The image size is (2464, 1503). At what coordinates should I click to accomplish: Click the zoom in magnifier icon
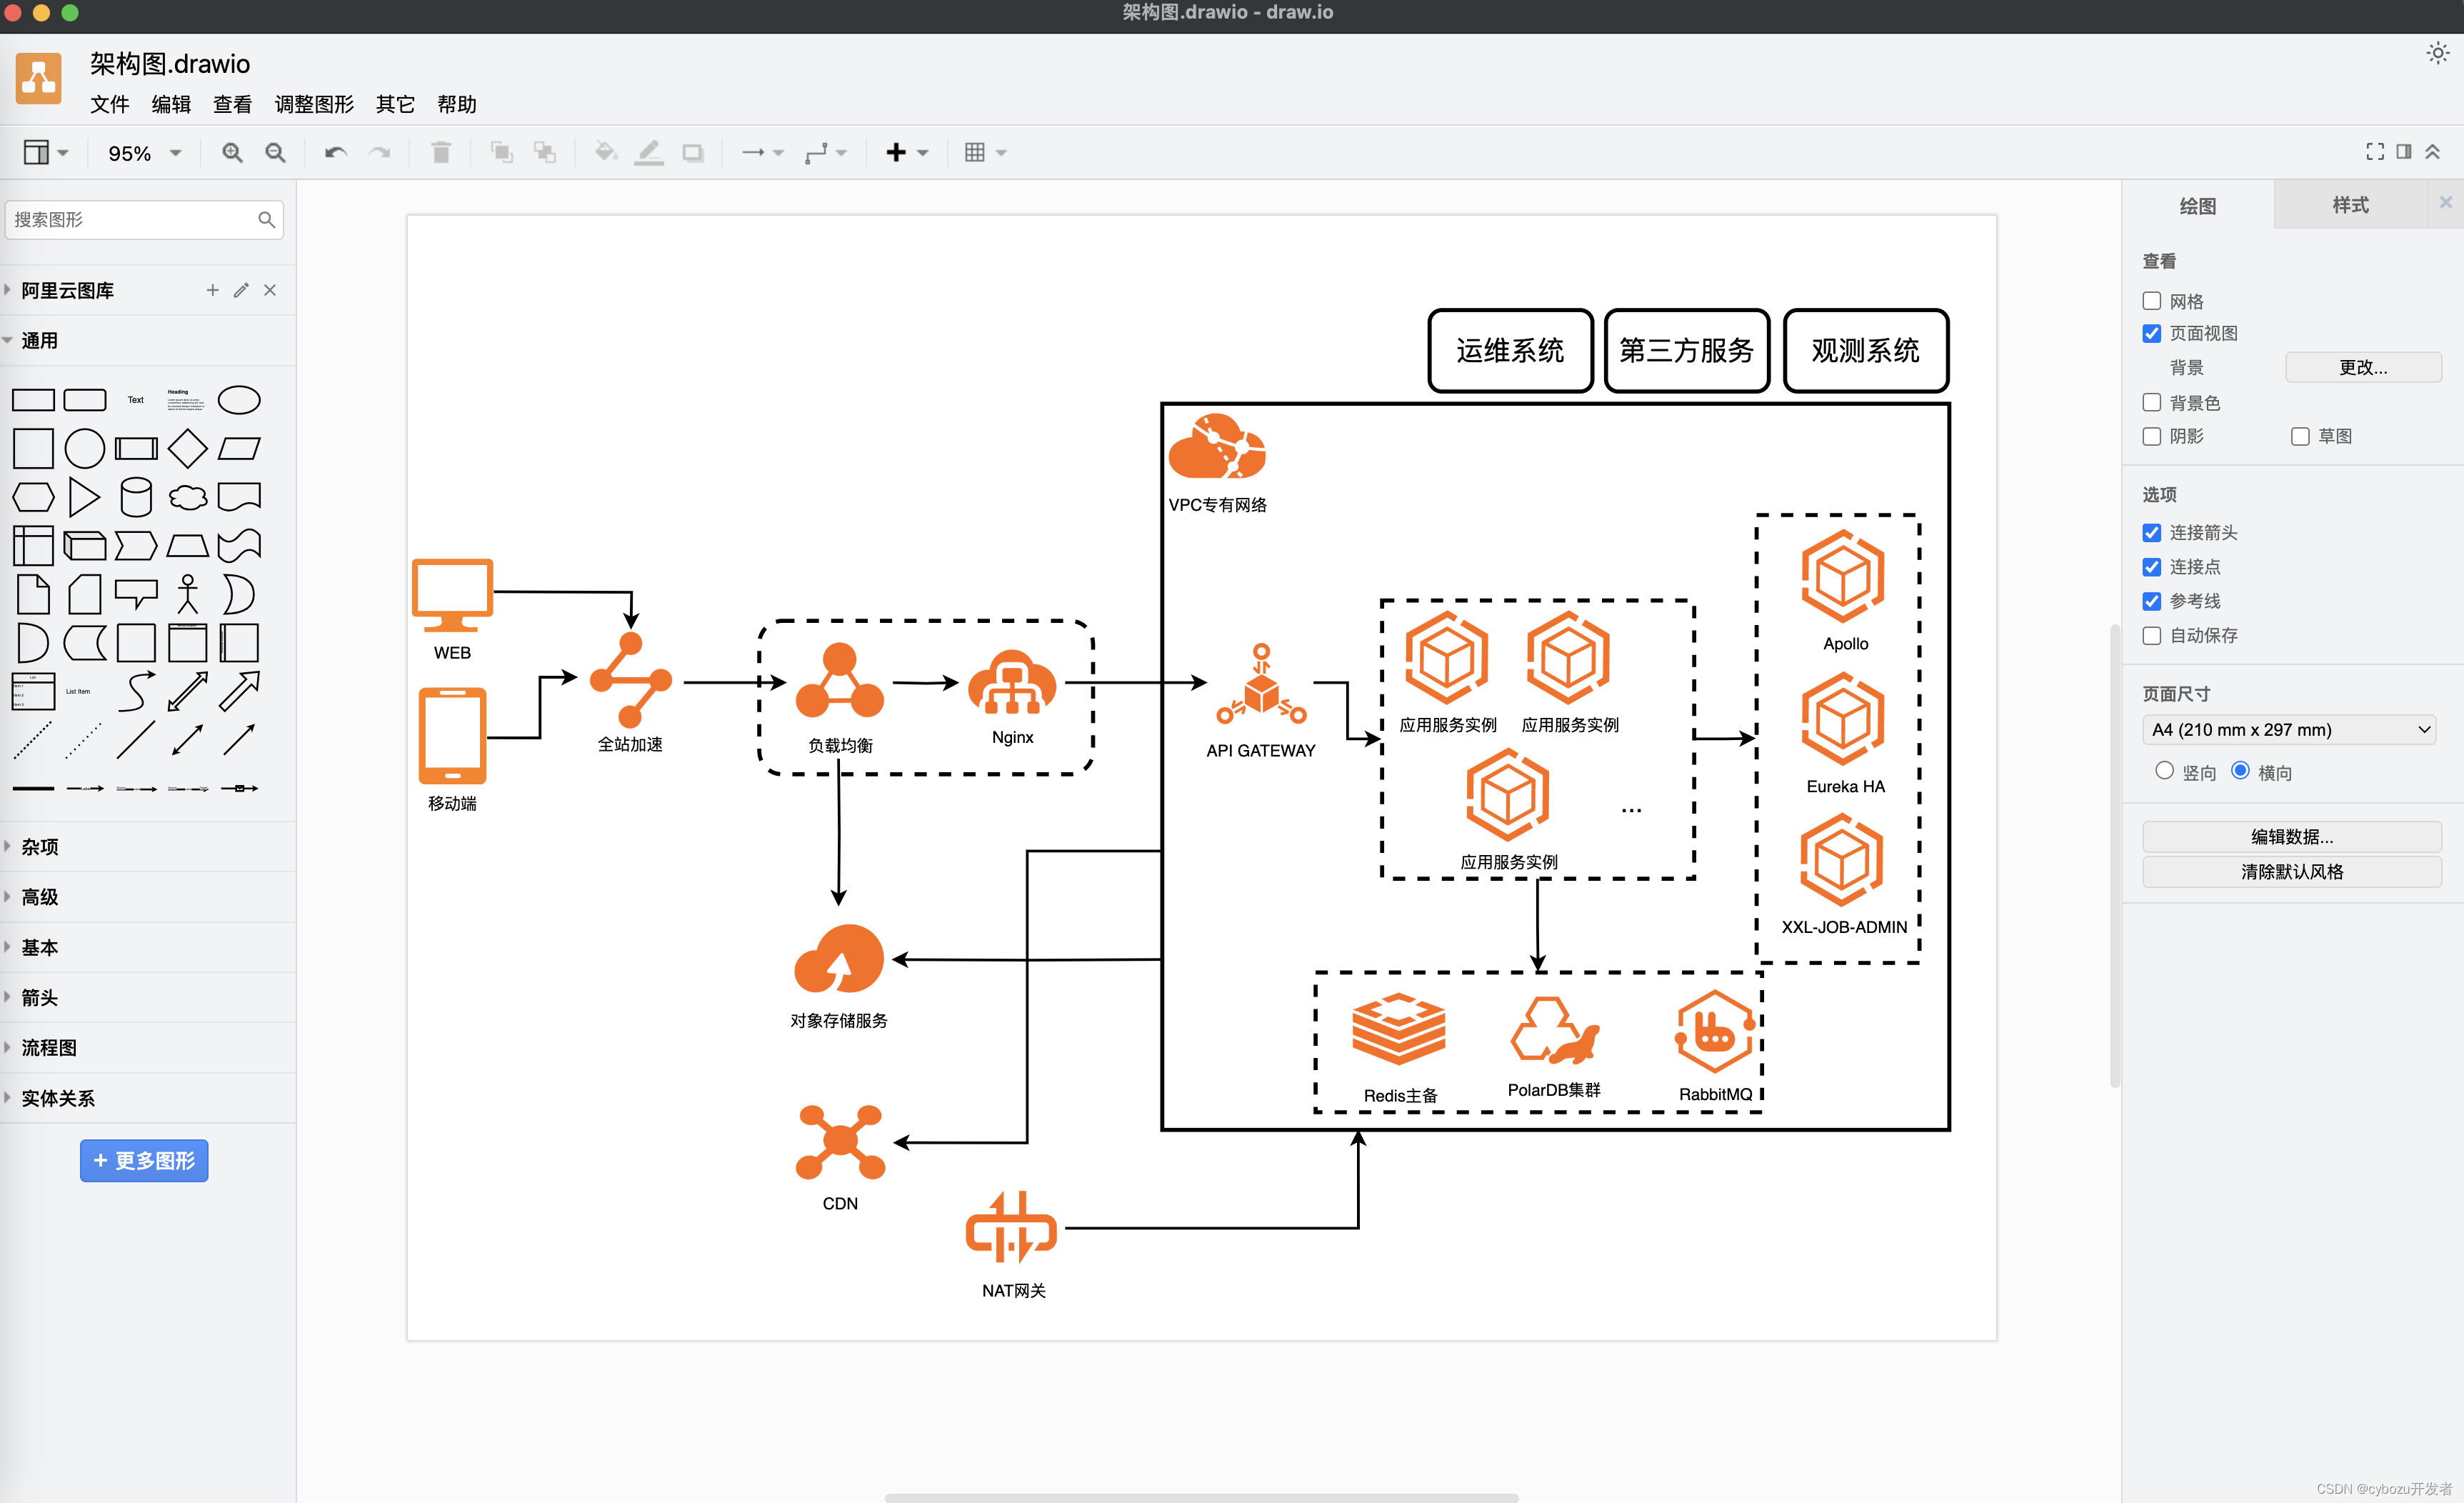[232, 152]
